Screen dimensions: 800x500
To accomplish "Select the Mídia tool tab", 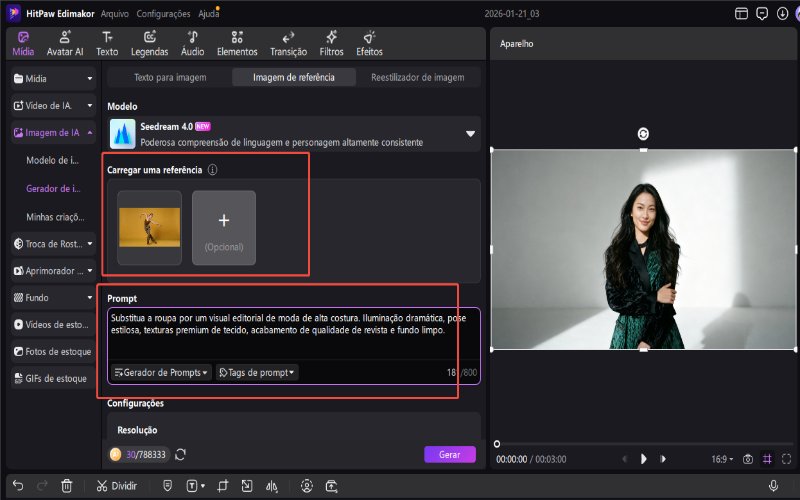I will (23, 44).
